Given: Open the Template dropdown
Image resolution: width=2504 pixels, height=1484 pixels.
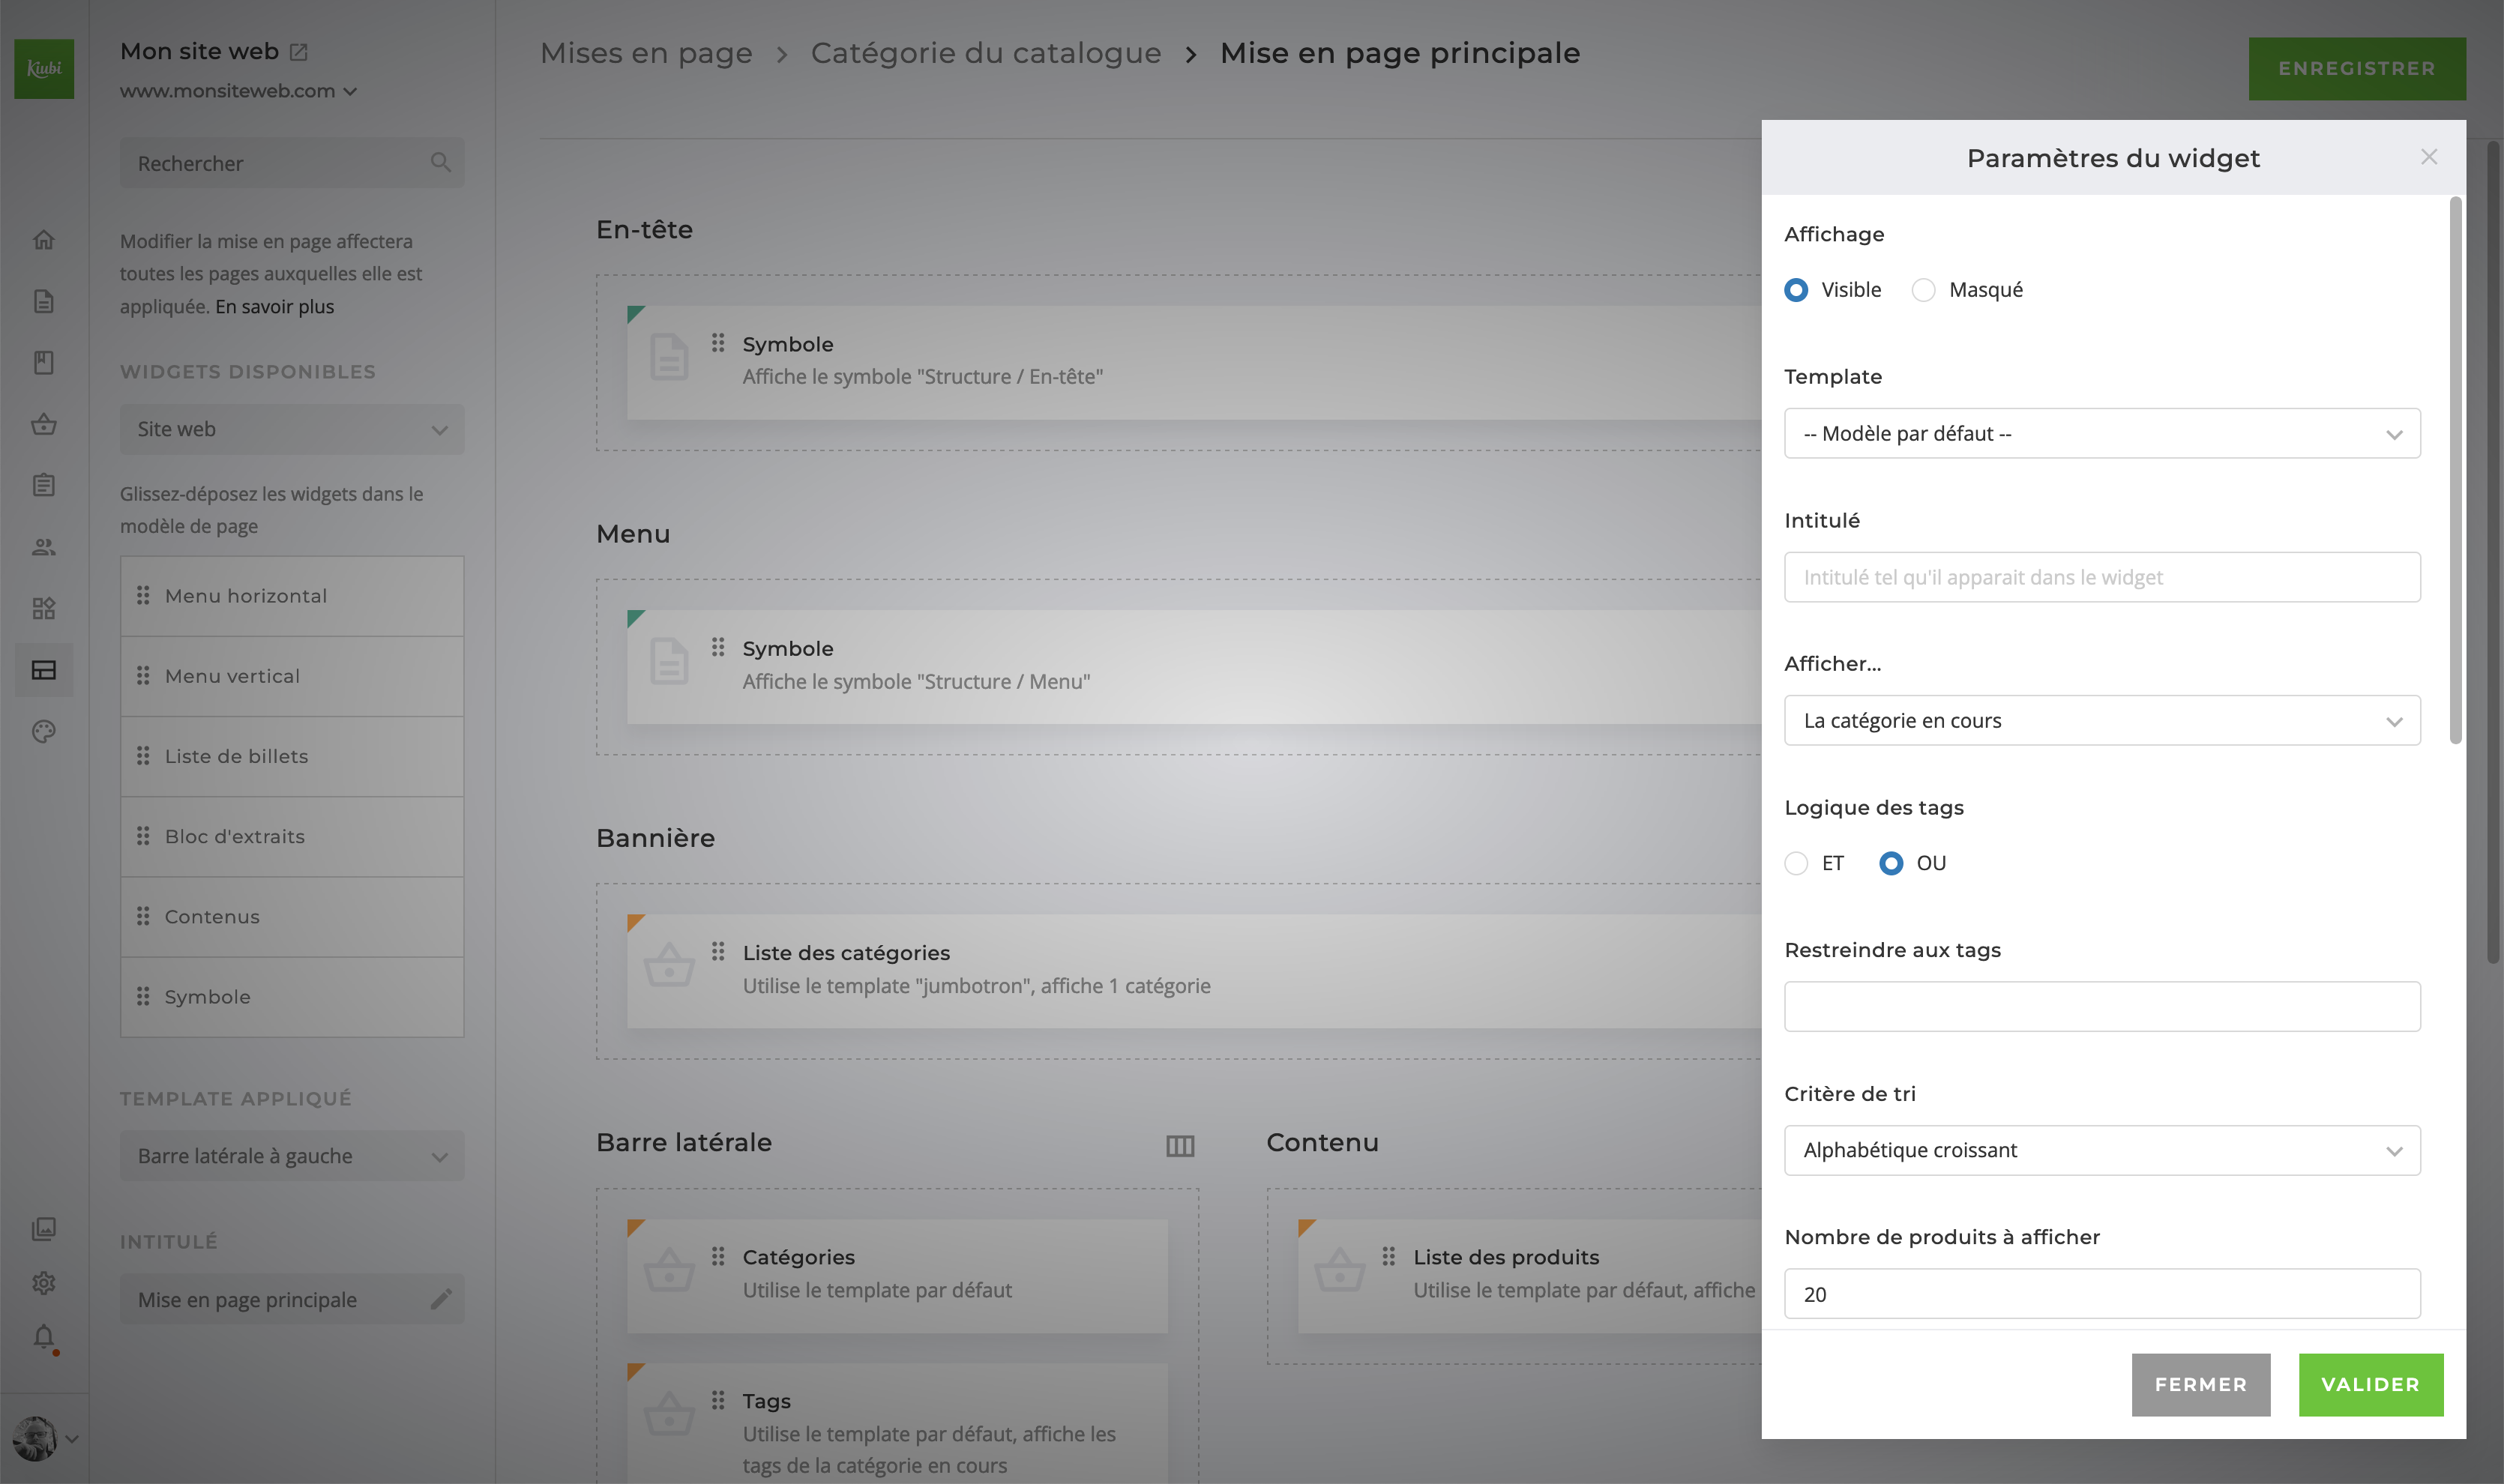Looking at the screenshot, I should click(2102, 433).
